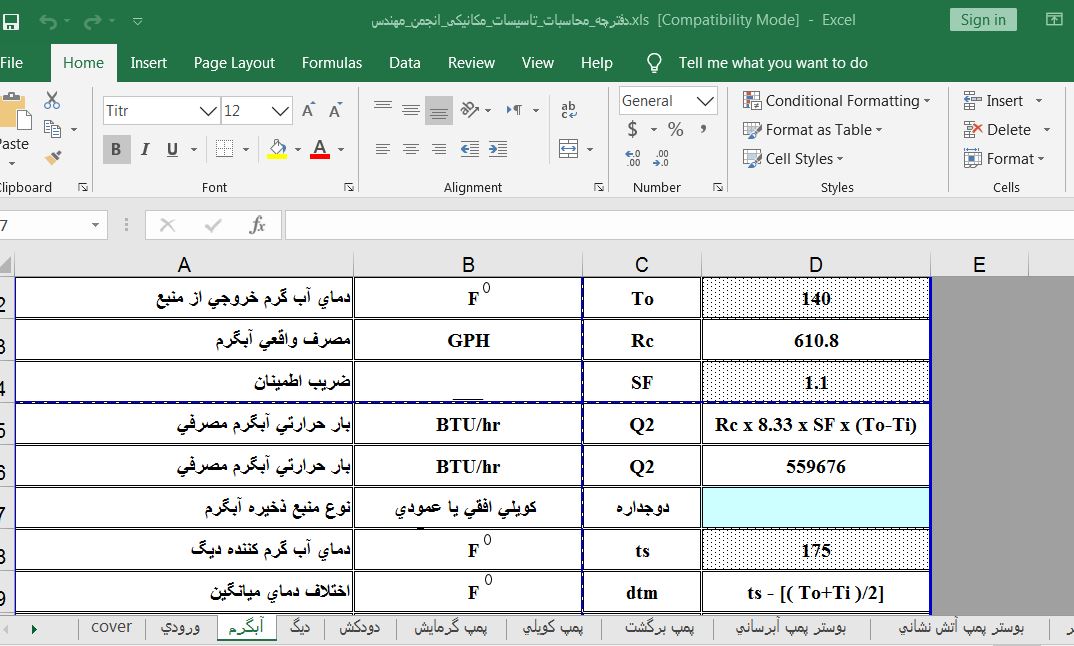Screen dimensions: 1074x646
Task: Apply Percent Style formatting
Action: [676, 130]
